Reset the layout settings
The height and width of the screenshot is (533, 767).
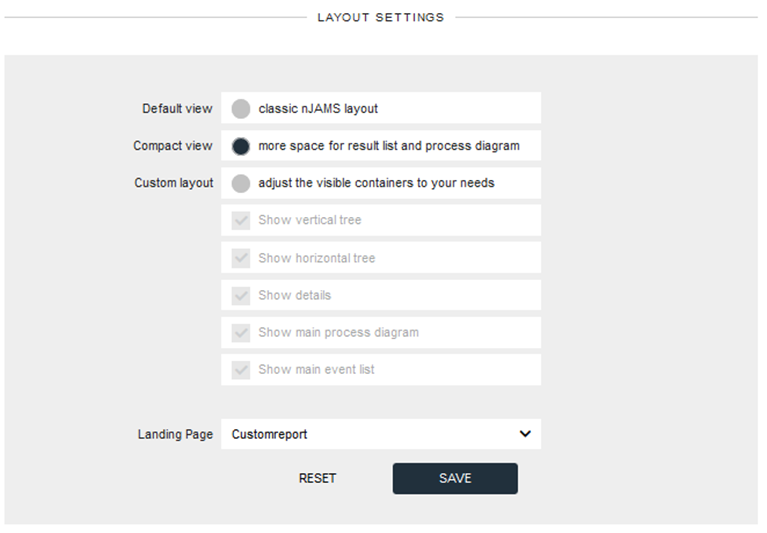point(317,478)
